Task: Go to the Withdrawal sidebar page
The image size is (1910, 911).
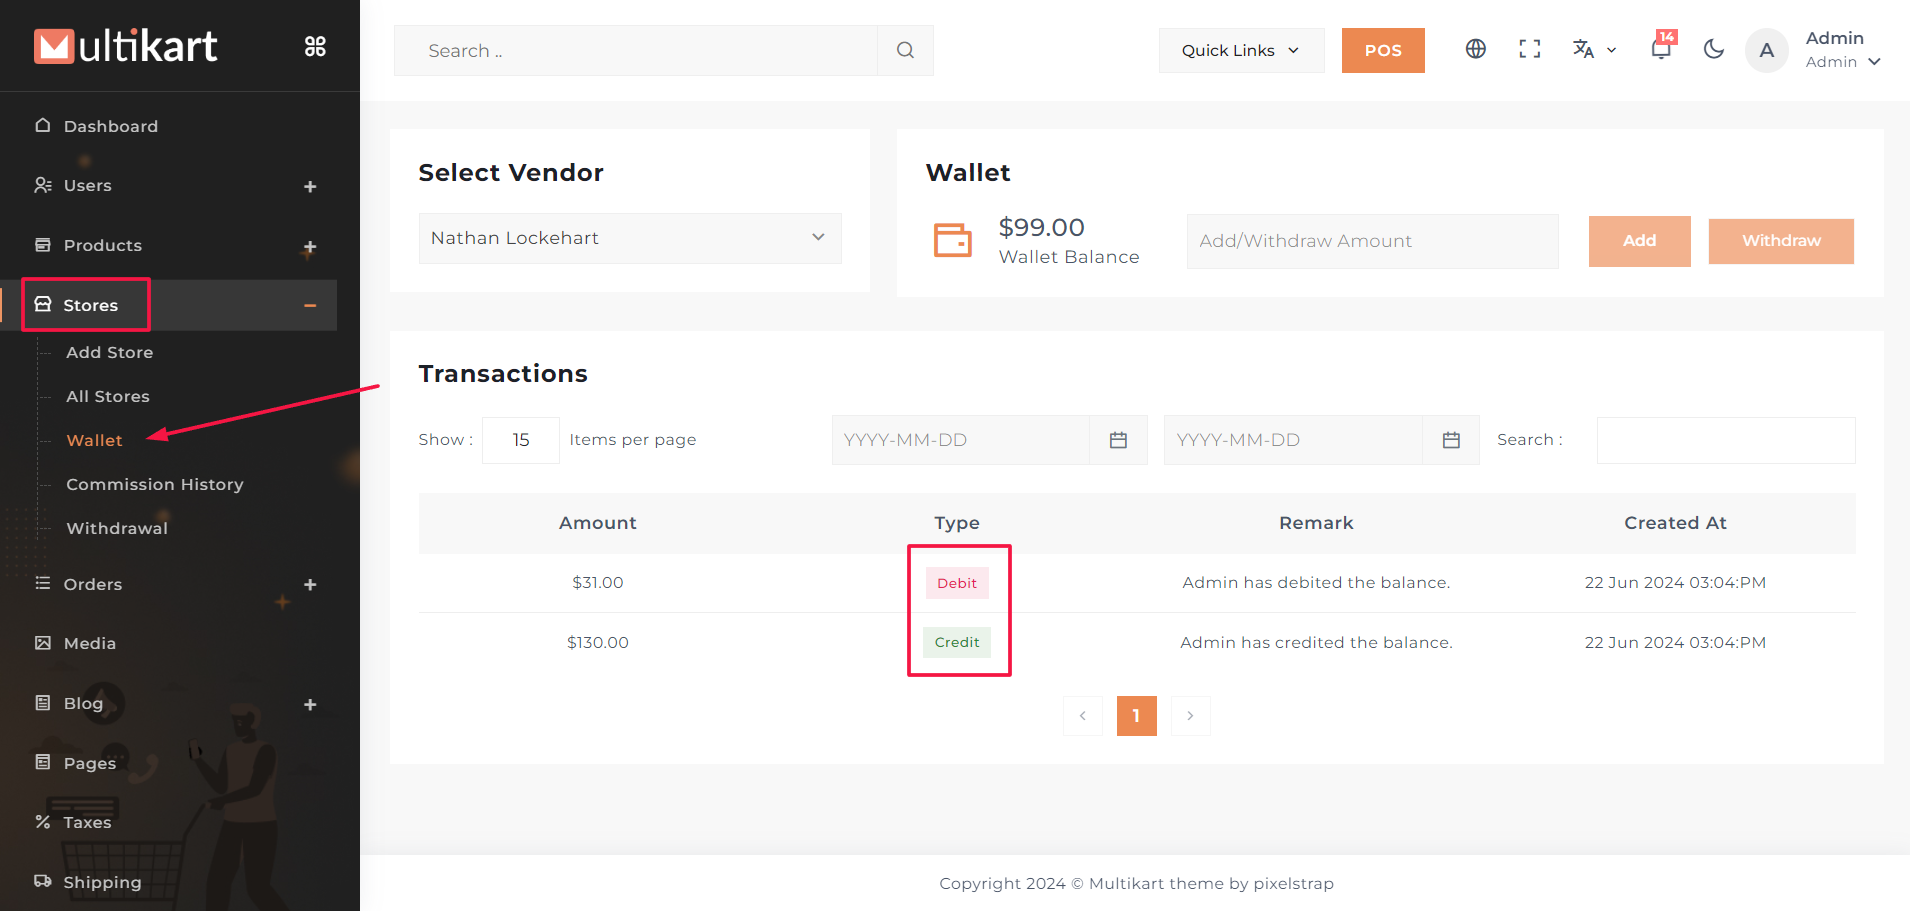Action: click(117, 528)
